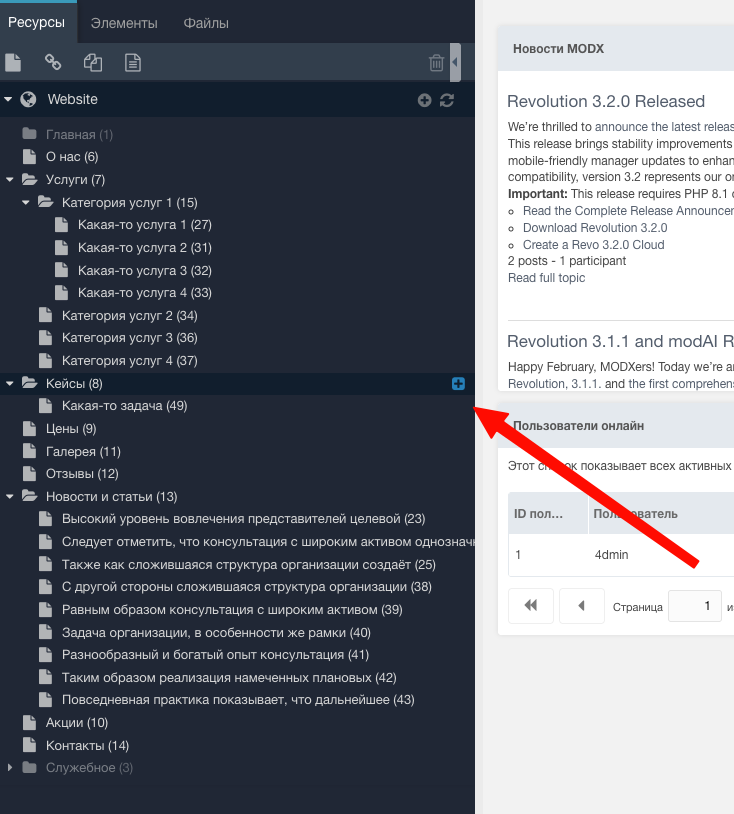Screen dimensions: 734x814
Task: Refresh the Website resource tree
Action: pyautogui.click(x=447, y=100)
